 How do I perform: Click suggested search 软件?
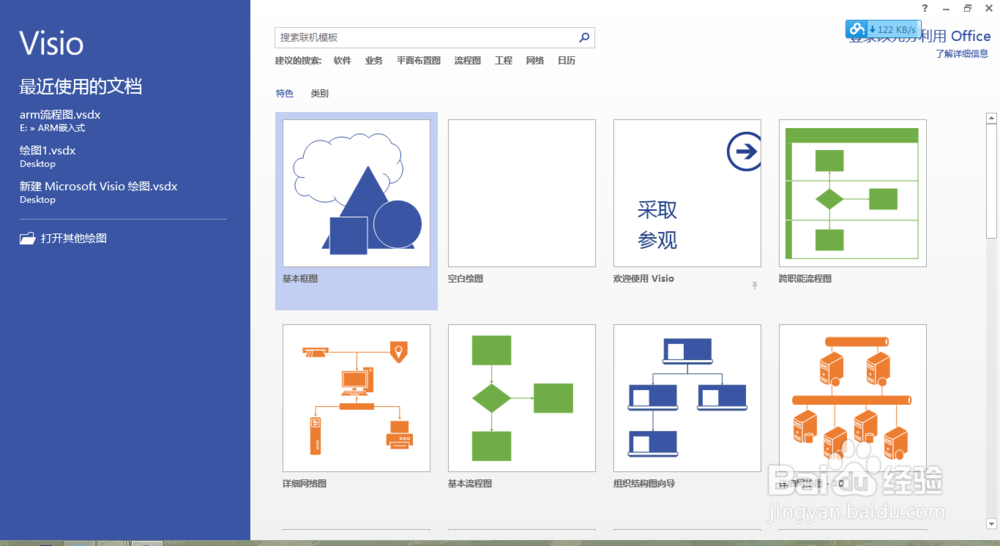pyautogui.click(x=342, y=61)
